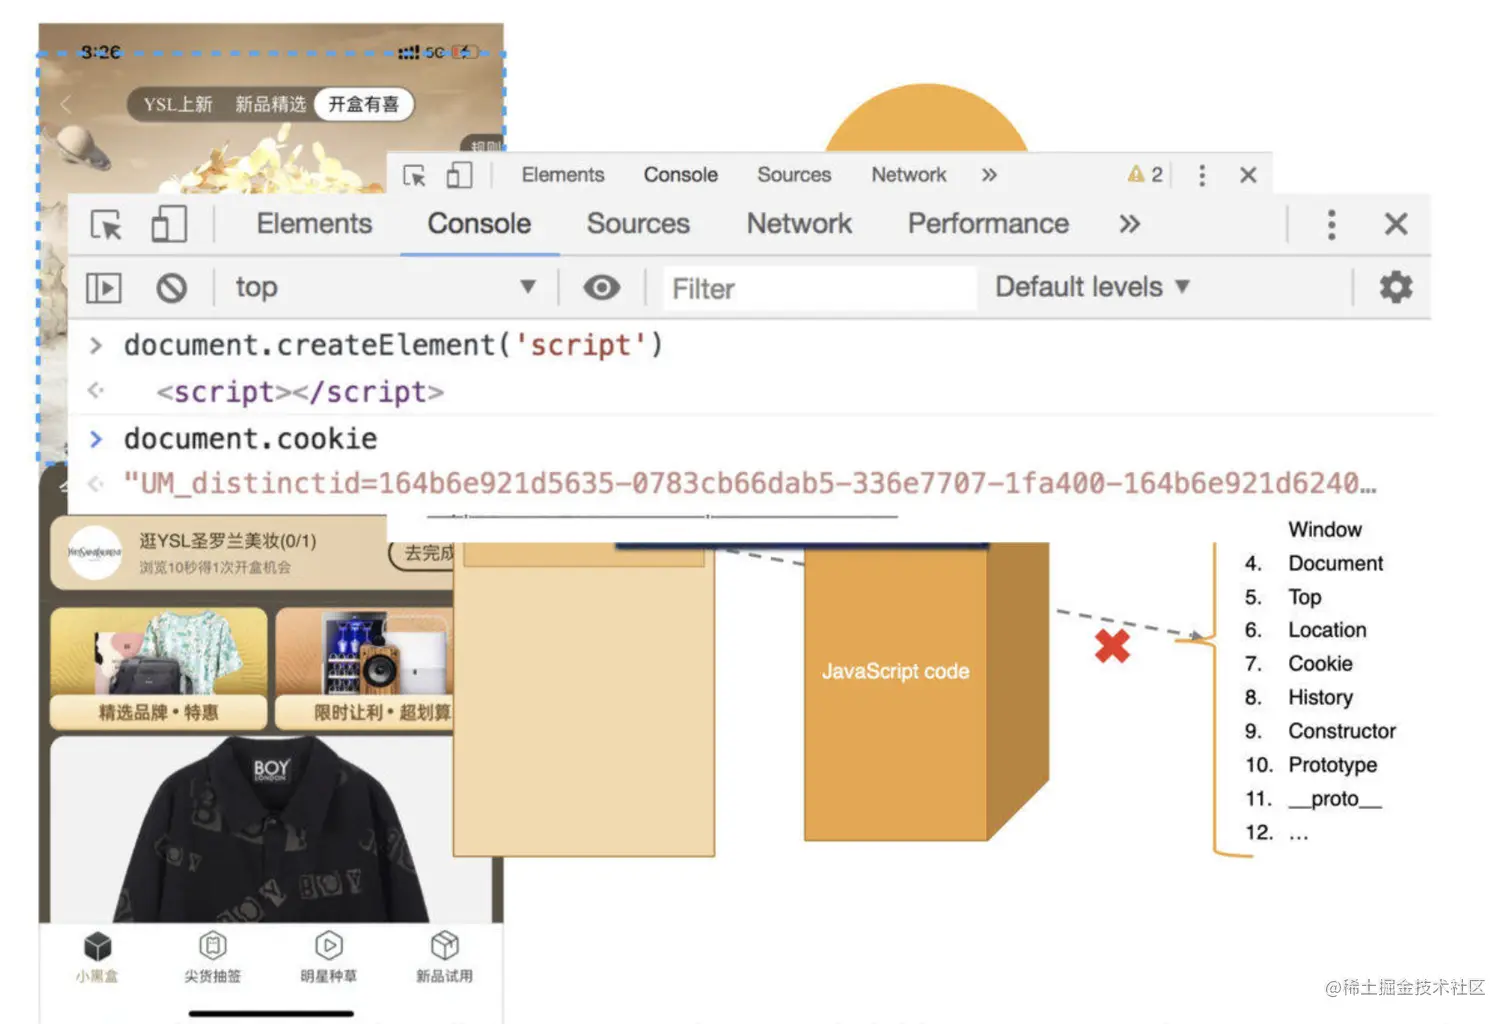The image size is (1512, 1024).
Task: Switch to the large Network tab
Action: point(799,224)
